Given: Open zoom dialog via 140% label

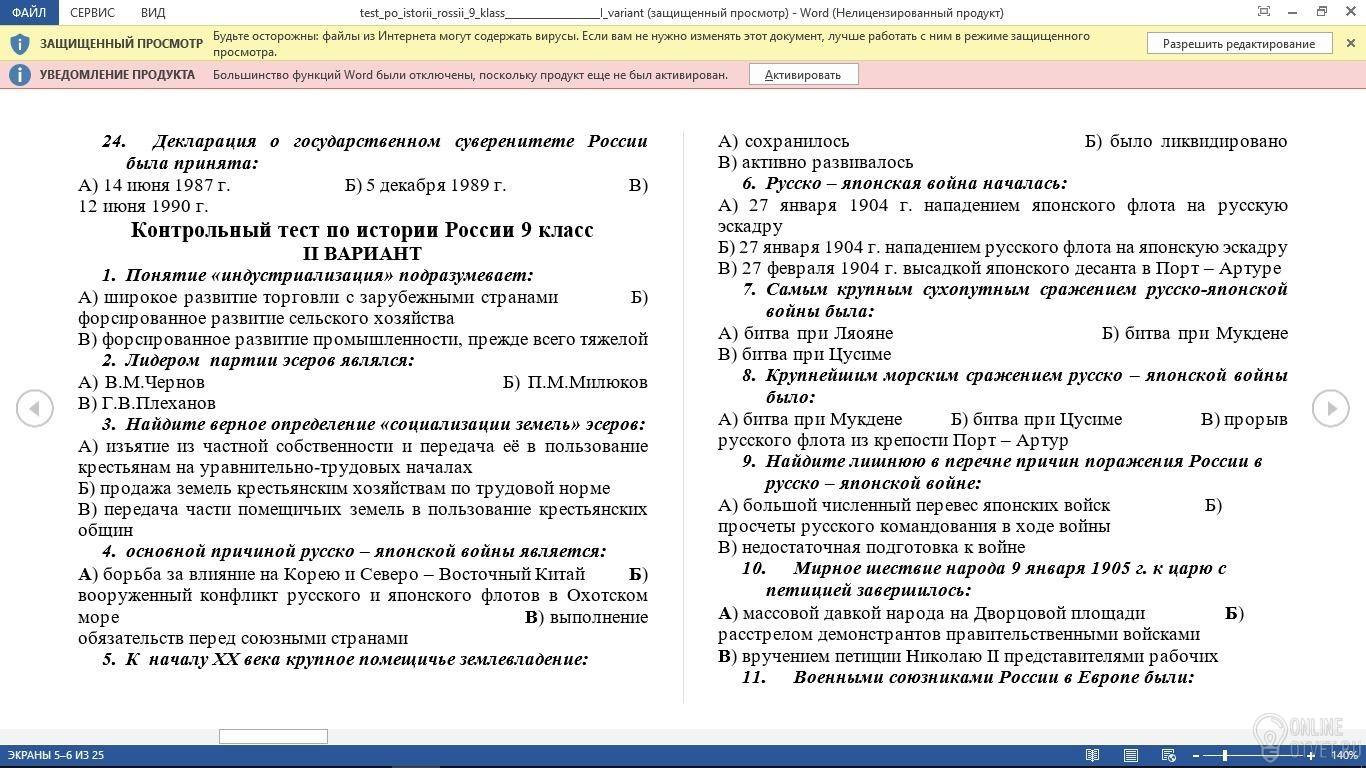Looking at the screenshot, I should click(1343, 755).
